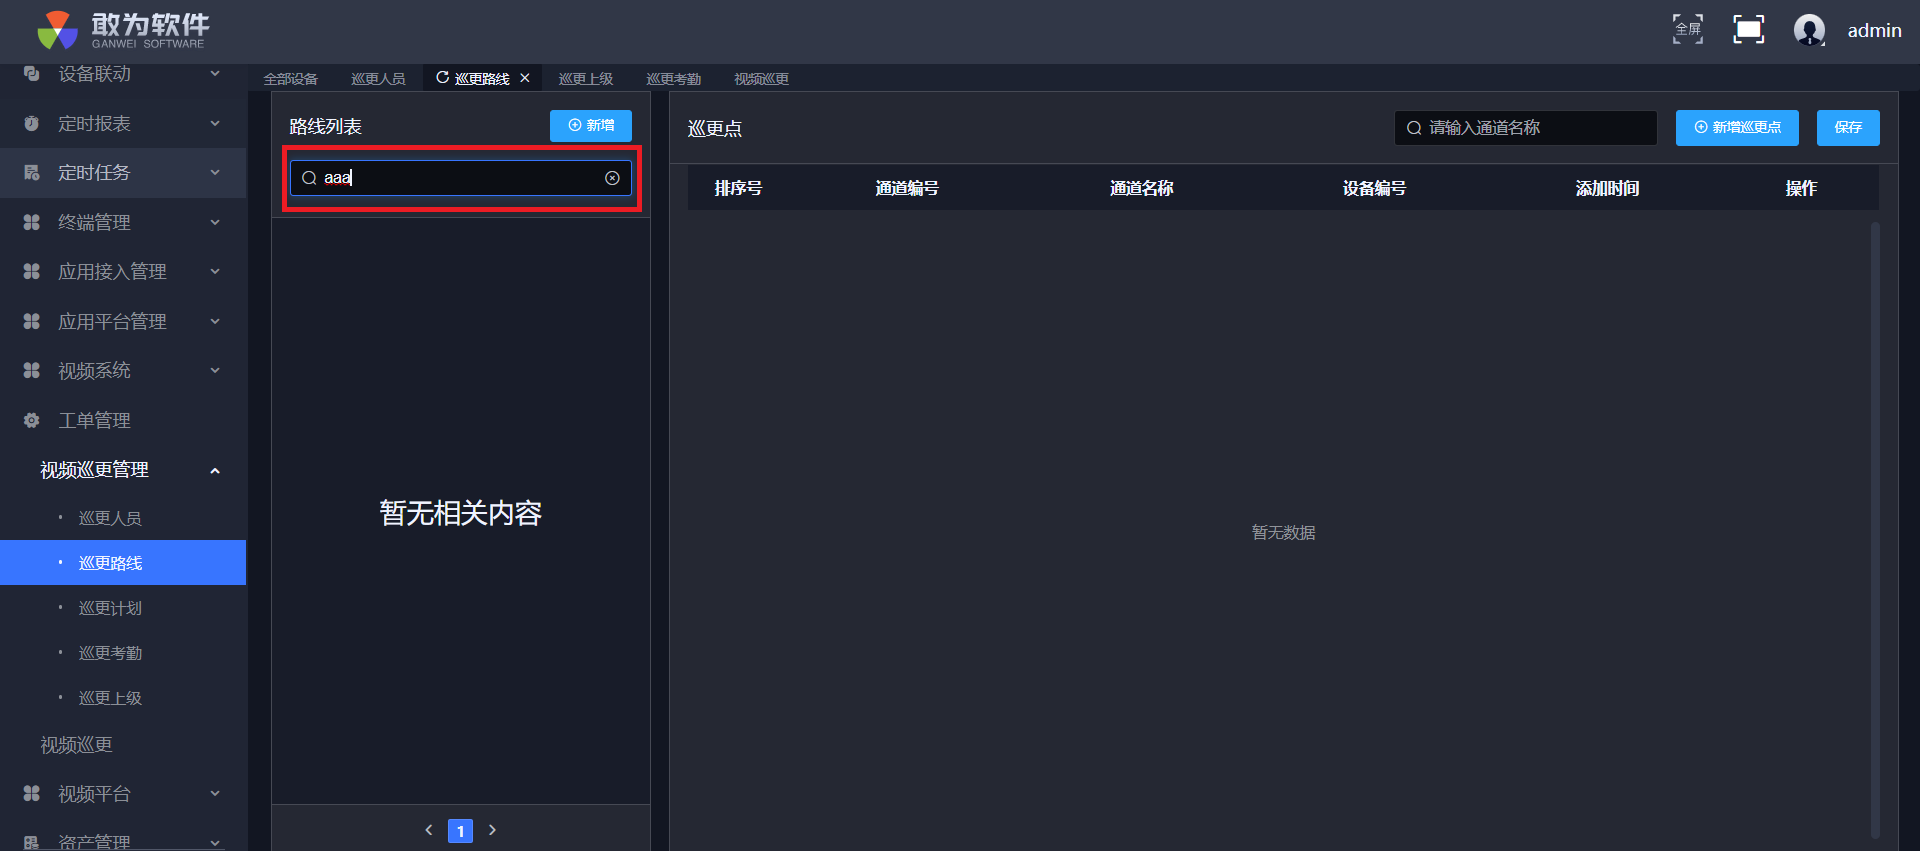Click the 排序号 column header
1920x851 pixels.
(x=739, y=188)
